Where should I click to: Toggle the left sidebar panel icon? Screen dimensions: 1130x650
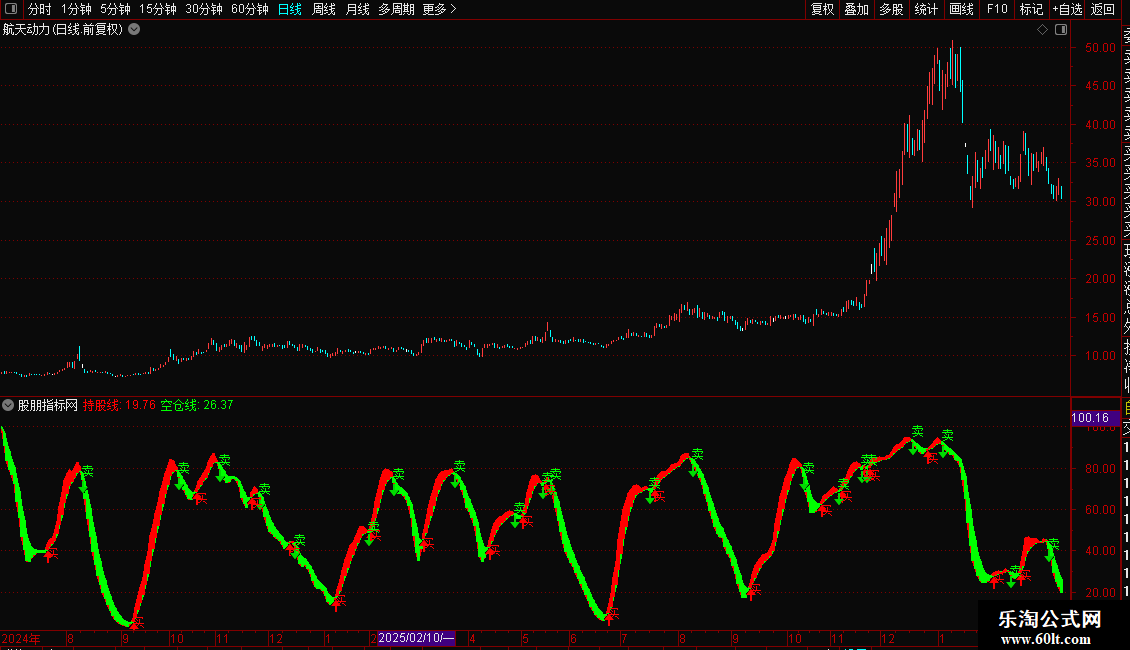point(11,9)
